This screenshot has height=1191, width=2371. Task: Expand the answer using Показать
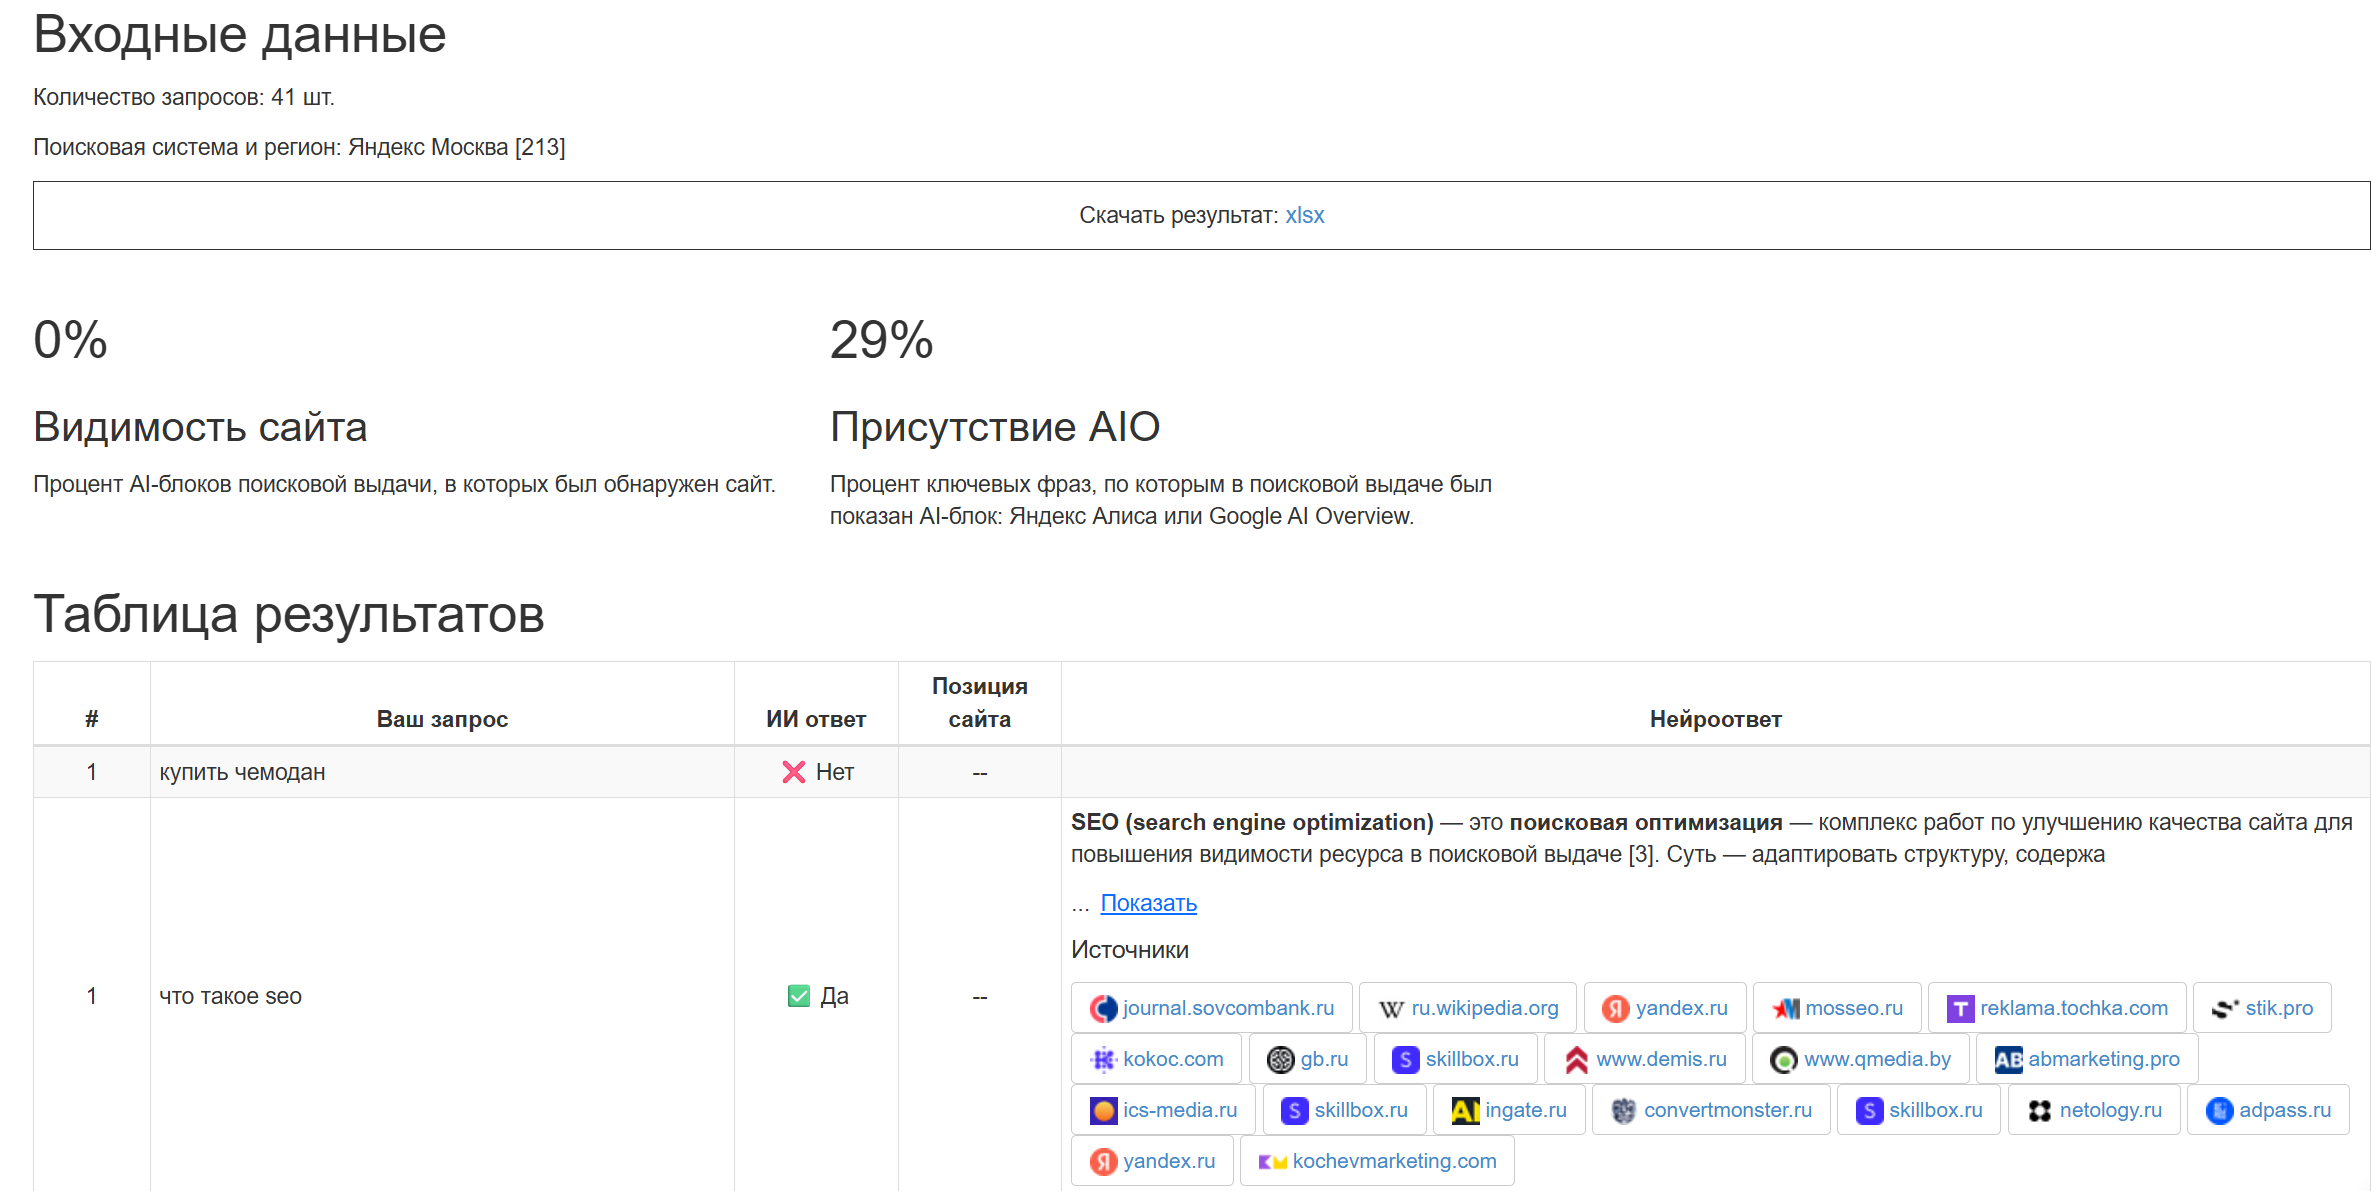1148,902
